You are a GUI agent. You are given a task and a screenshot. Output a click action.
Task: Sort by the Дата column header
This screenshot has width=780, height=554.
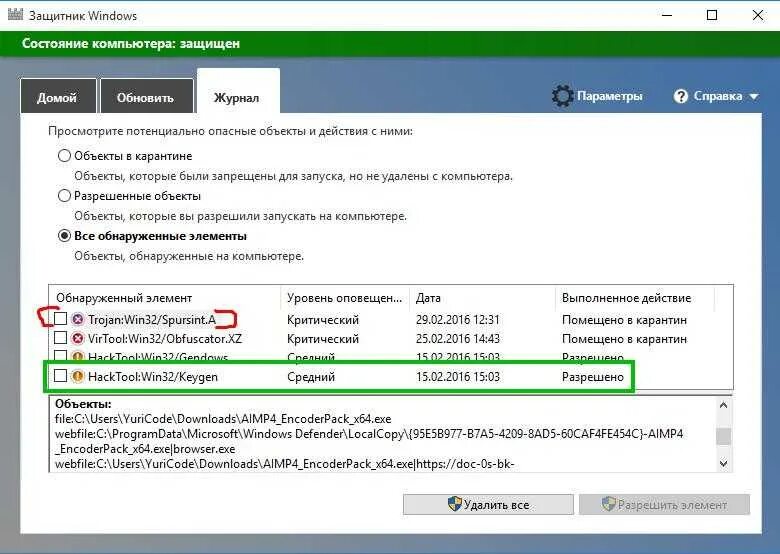tap(483, 298)
